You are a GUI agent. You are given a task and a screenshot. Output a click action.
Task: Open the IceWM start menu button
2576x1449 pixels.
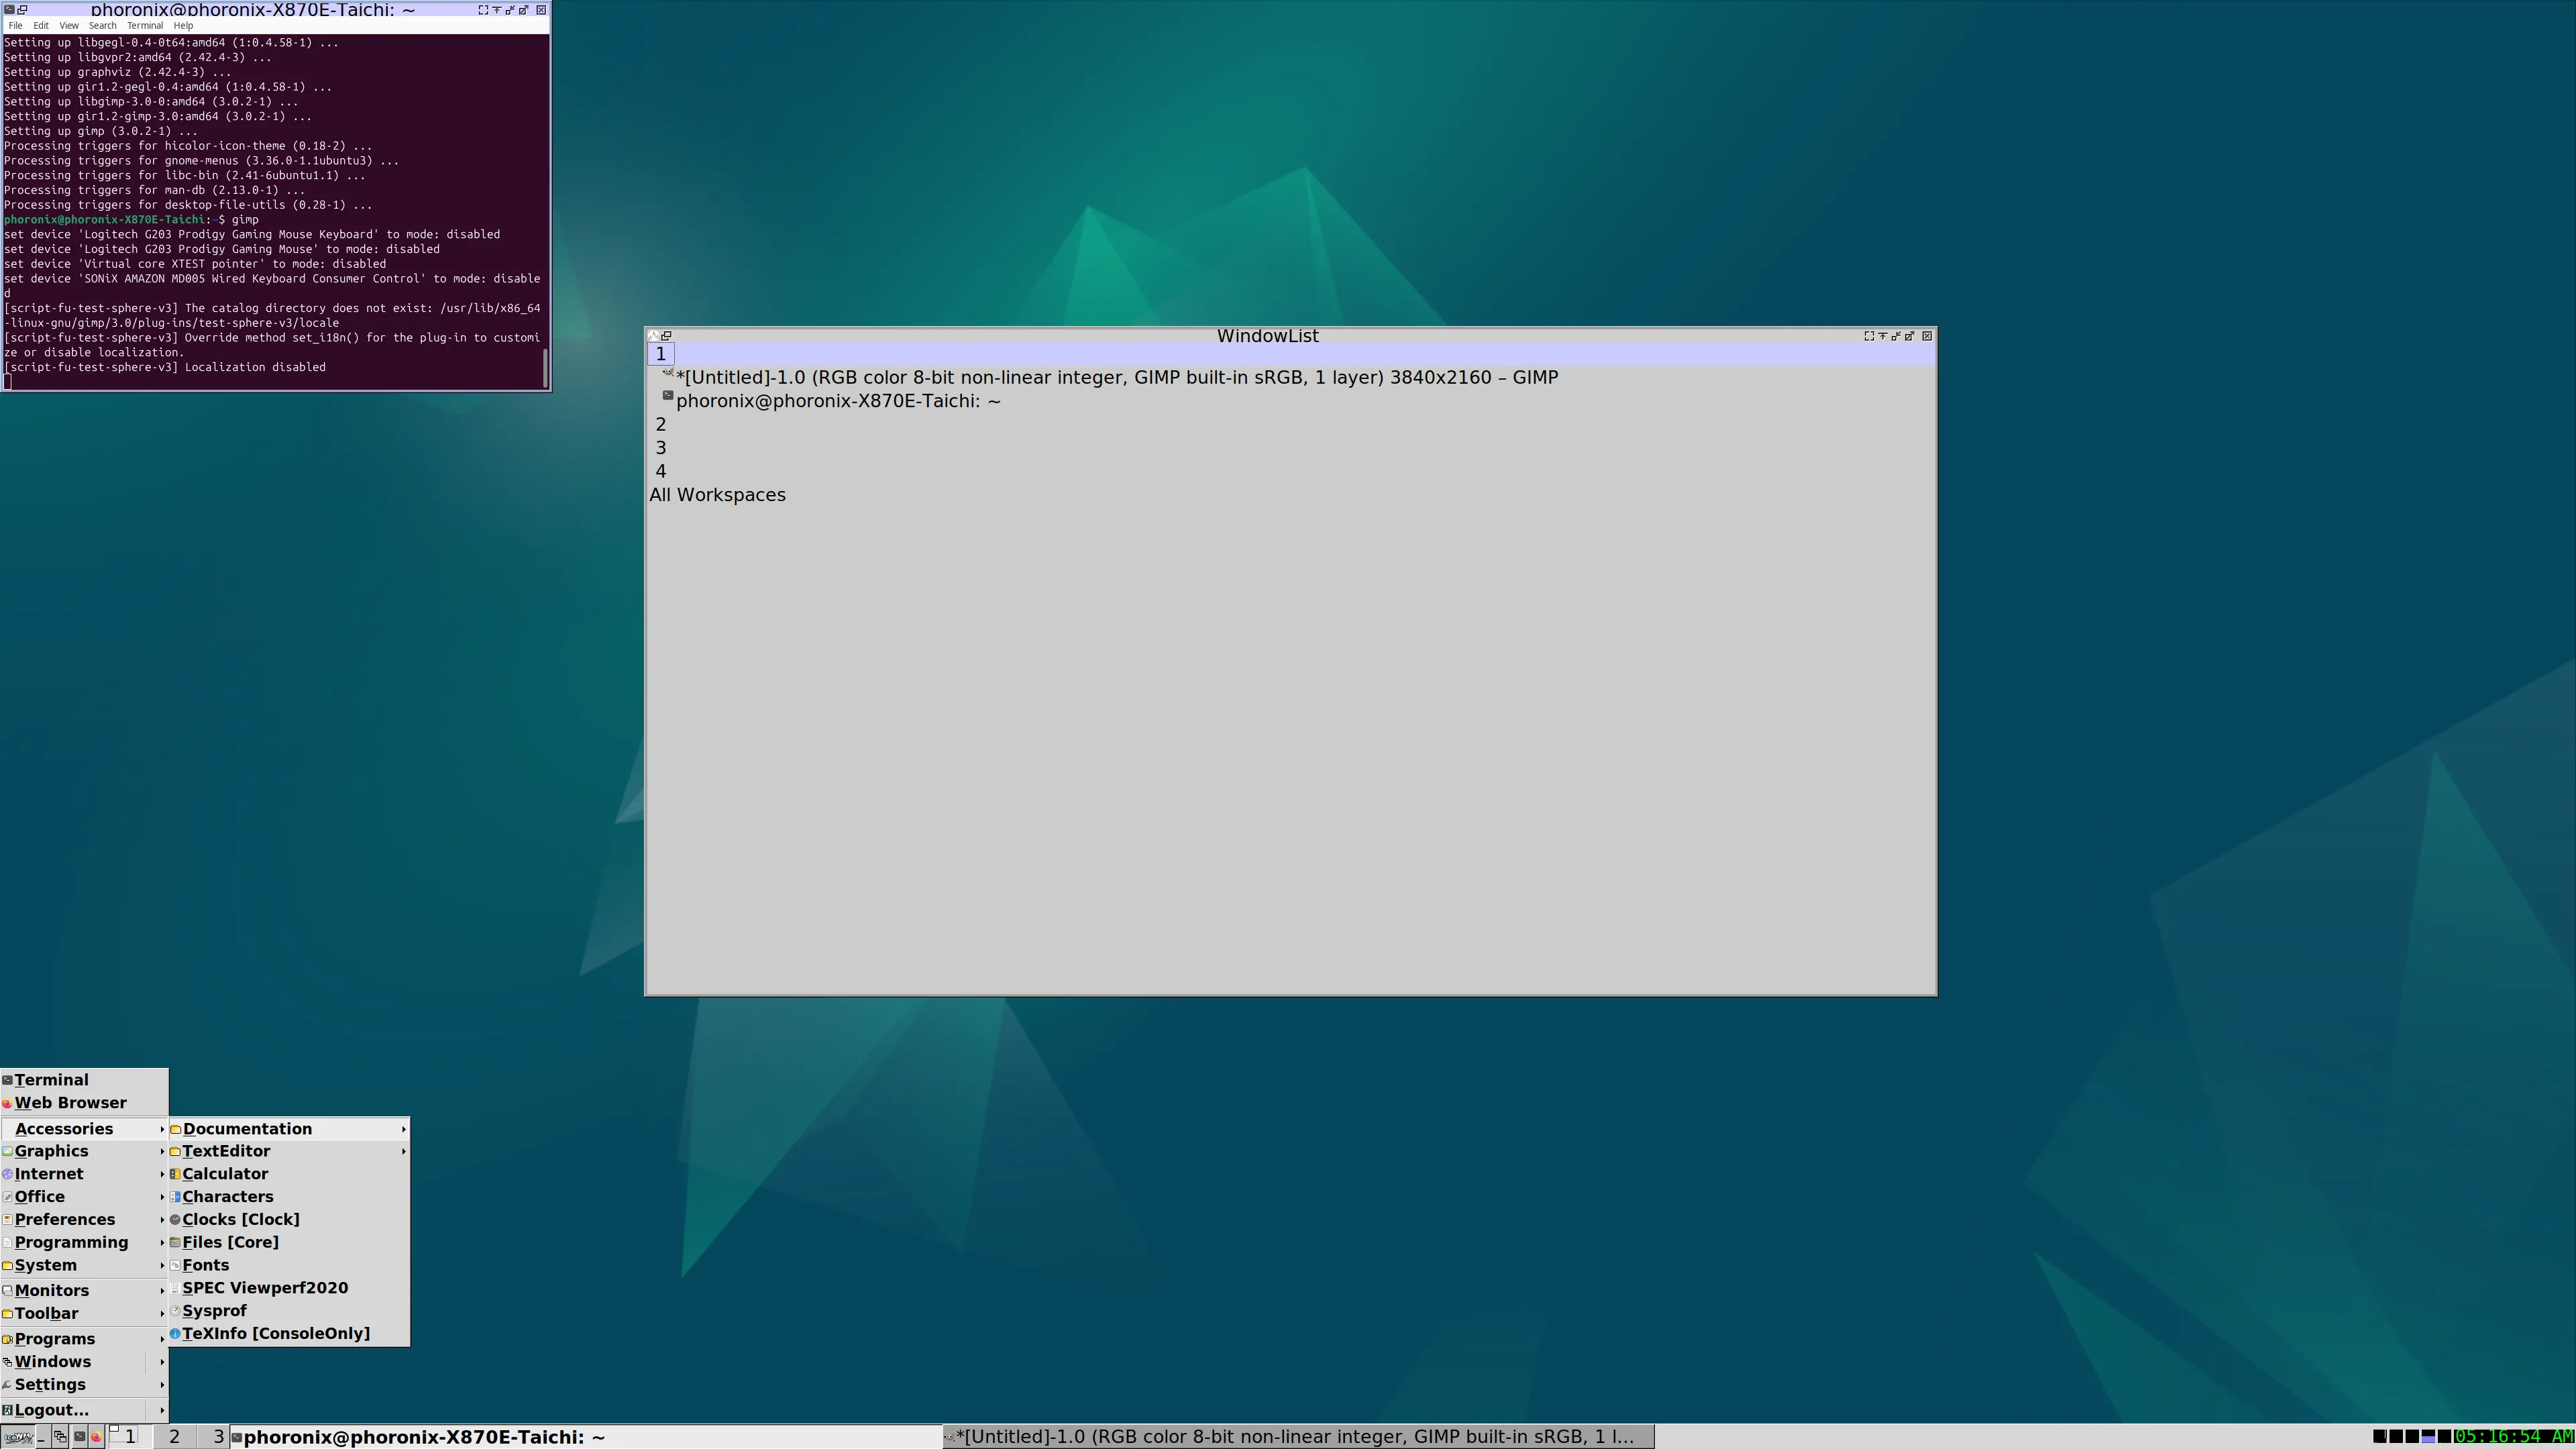[x=18, y=1437]
